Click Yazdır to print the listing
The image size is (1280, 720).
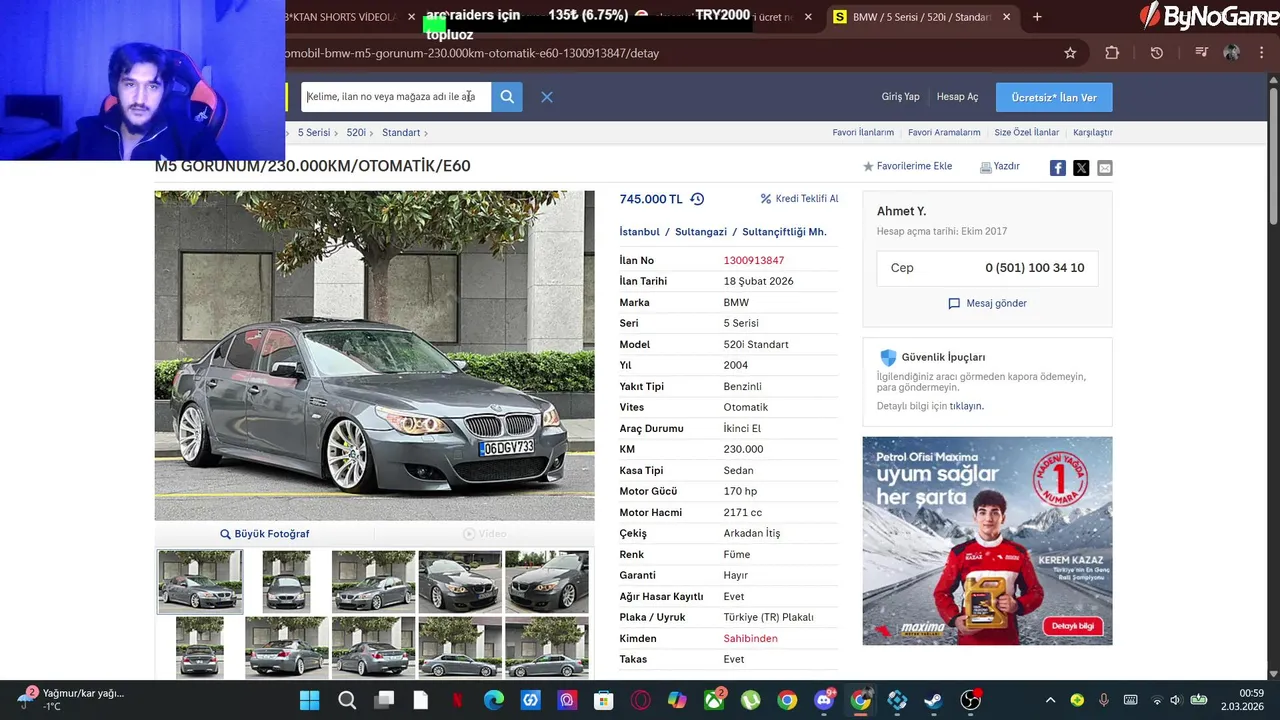1000,166
